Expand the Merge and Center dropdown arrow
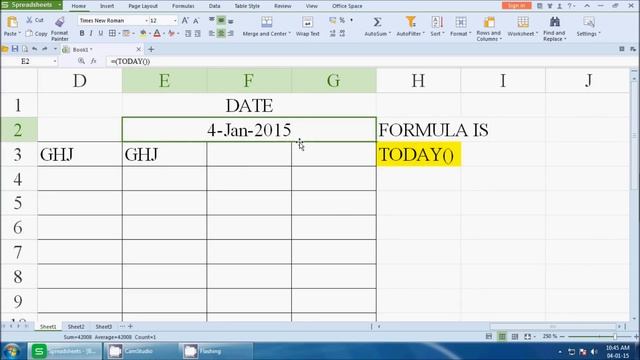The width and height of the screenshot is (640, 360). click(x=290, y=34)
